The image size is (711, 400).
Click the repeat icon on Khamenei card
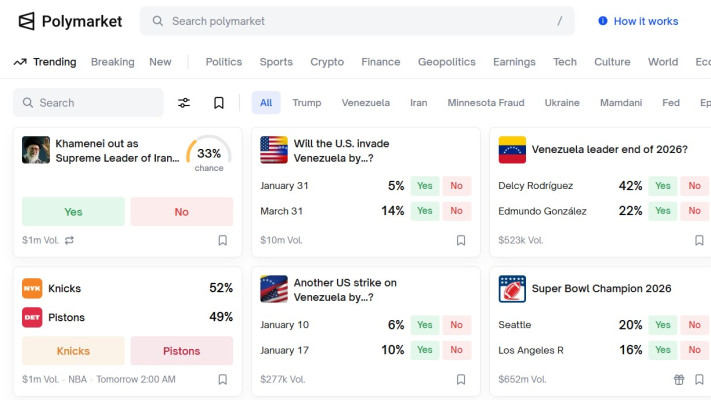pos(69,240)
